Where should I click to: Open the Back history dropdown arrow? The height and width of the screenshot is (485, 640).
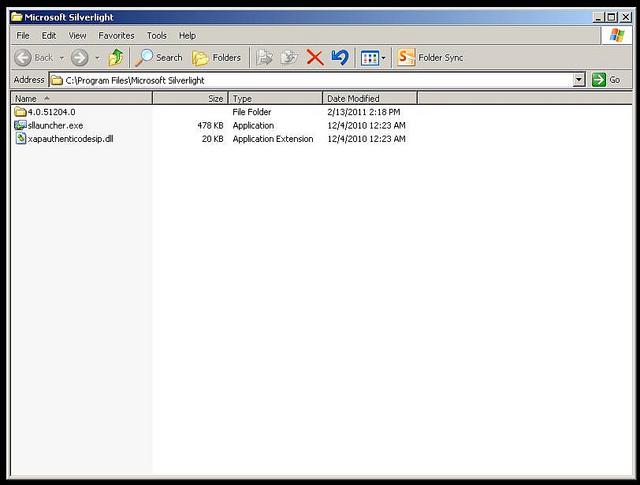[62, 58]
